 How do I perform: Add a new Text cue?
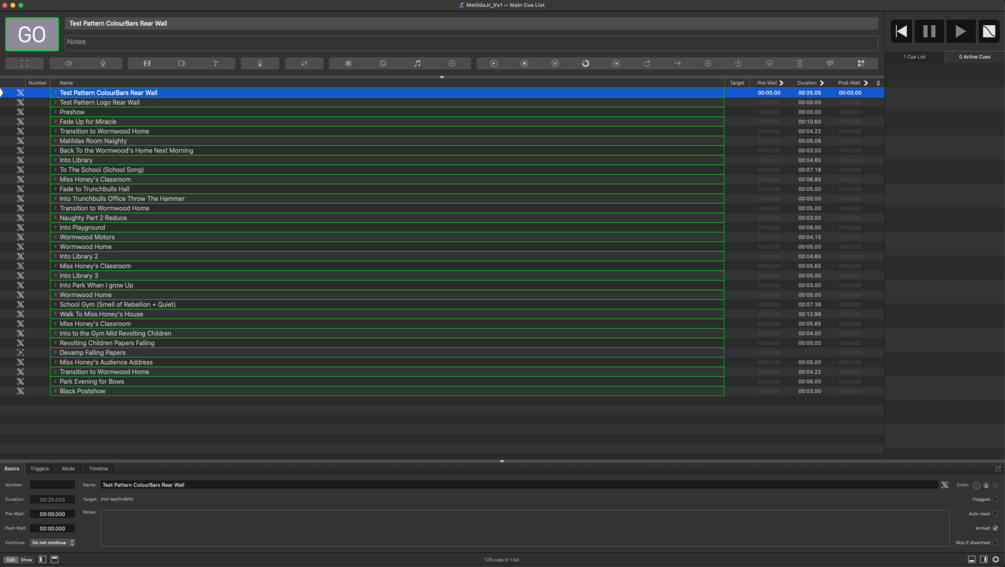(x=215, y=63)
